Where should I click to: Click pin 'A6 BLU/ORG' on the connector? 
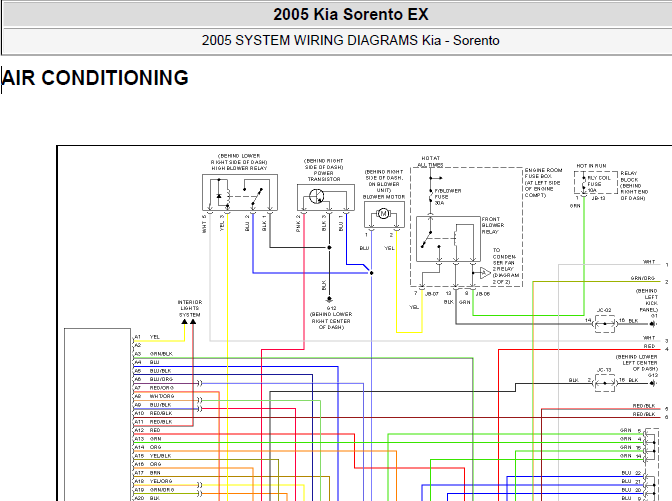pyautogui.click(x=153, y=379)
